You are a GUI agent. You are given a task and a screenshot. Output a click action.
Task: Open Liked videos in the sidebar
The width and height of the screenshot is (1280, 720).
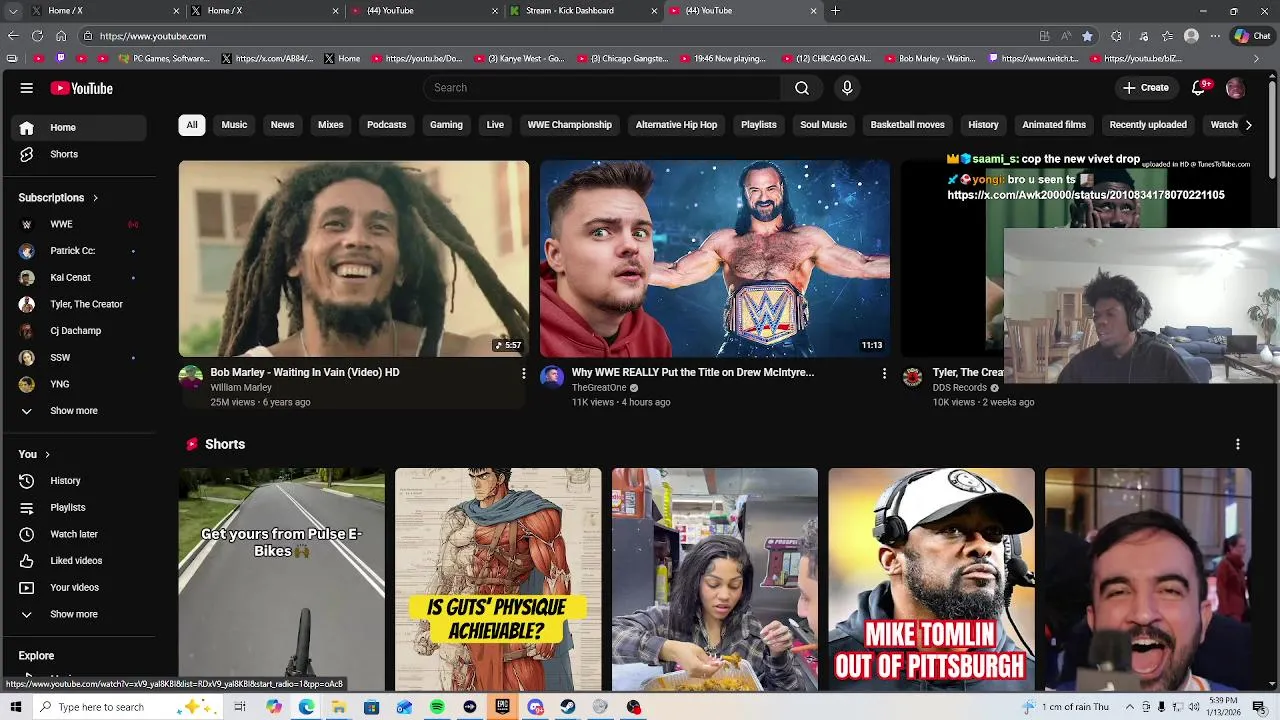coord(78,561)
